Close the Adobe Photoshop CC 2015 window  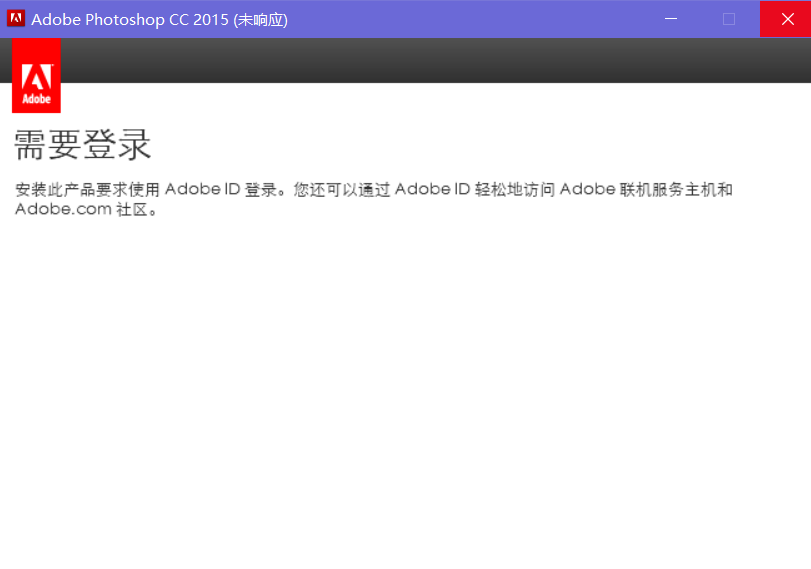tap(785, 19)
